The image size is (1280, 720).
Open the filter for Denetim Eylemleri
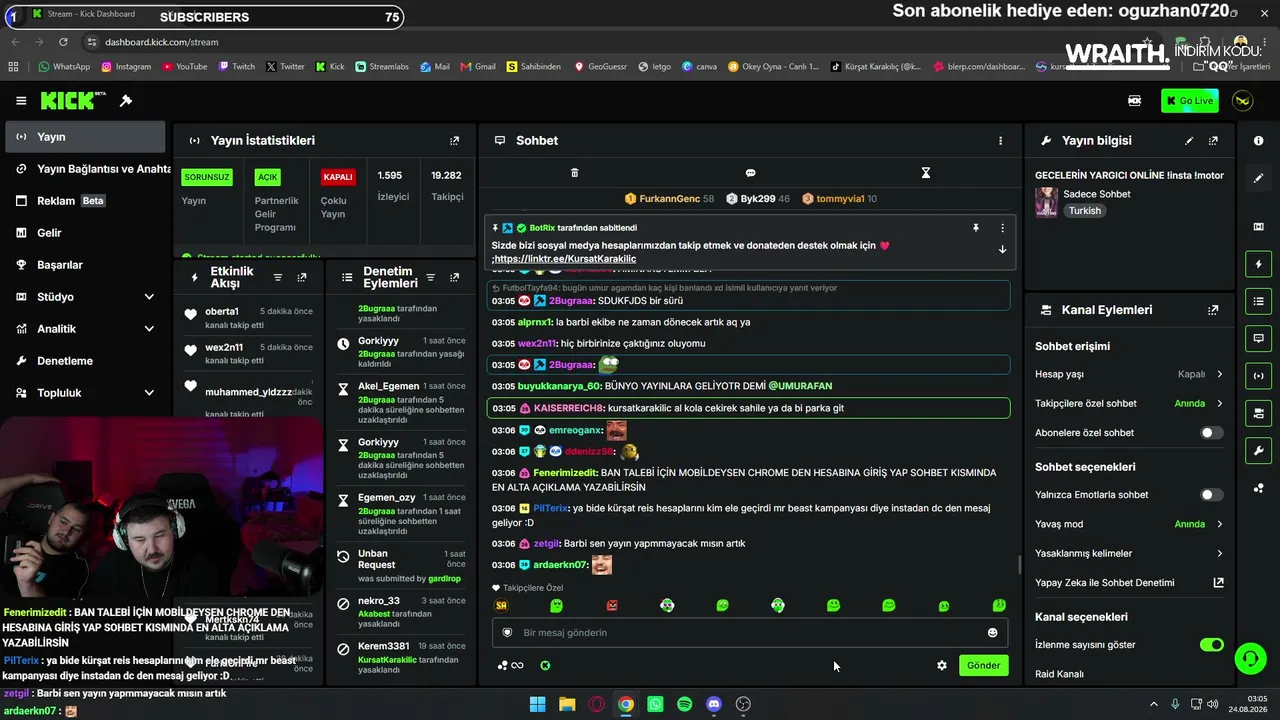[x=430, y=277]
